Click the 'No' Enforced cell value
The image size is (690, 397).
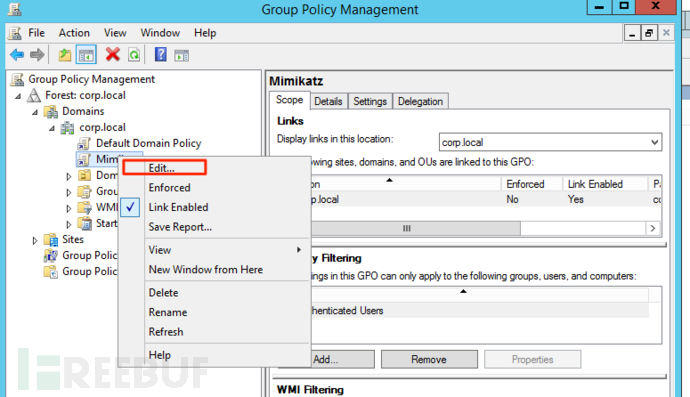tap(512, 199)
